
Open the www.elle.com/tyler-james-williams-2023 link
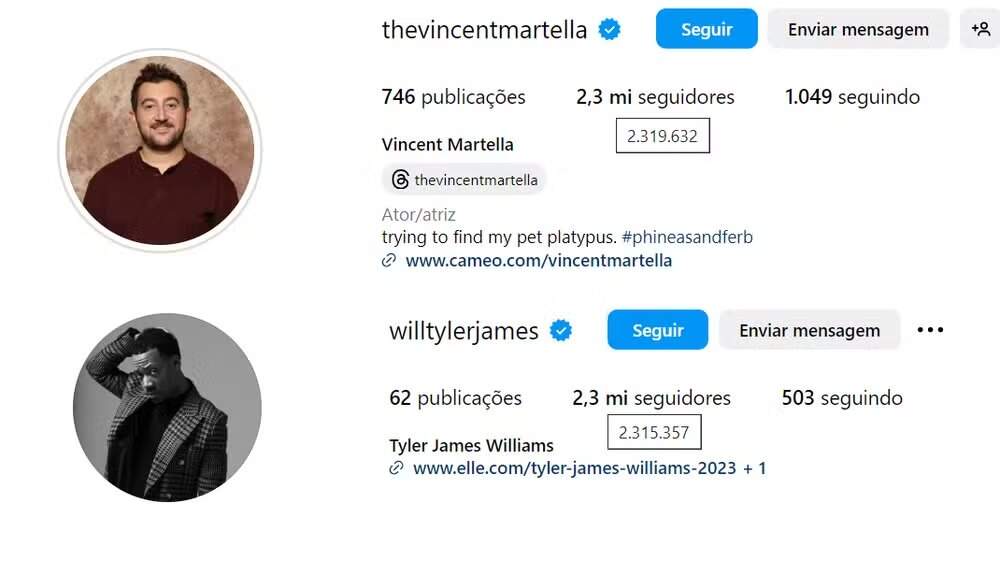[575, 468]
